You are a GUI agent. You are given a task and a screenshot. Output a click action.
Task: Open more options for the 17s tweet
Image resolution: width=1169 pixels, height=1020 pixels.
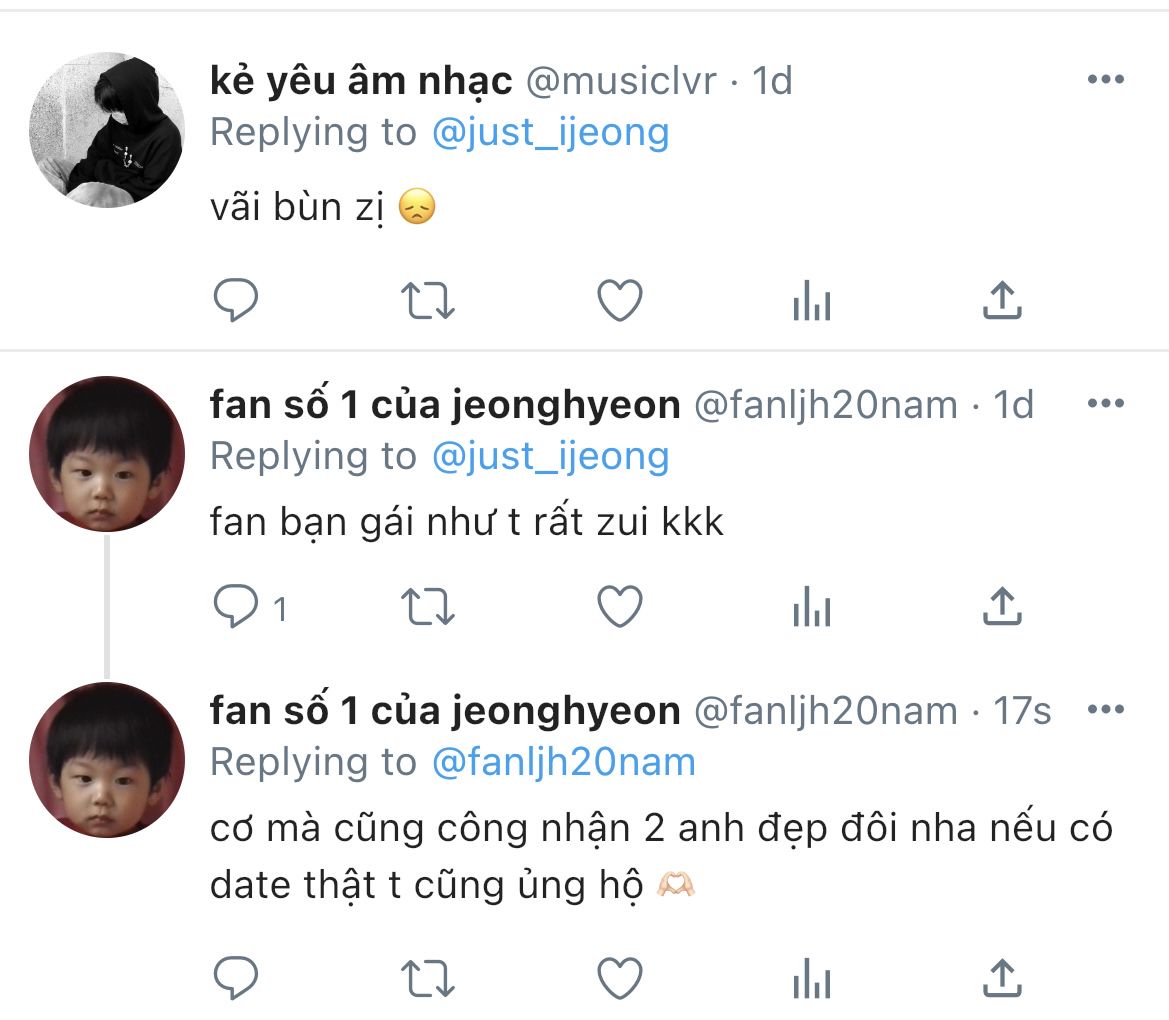pos(1105,711)
